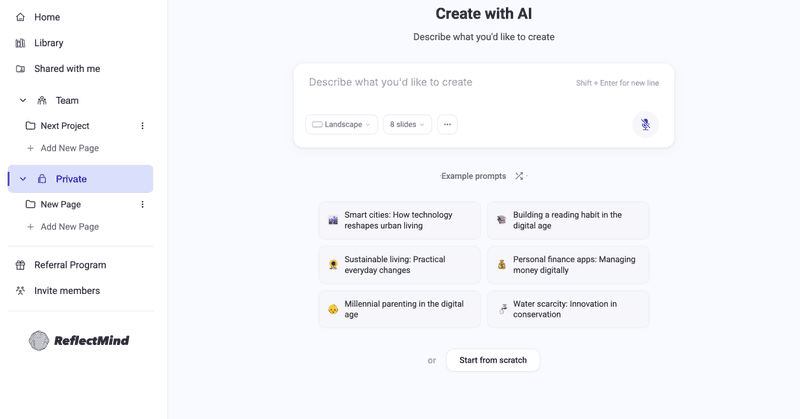Choose Millennial parenting example prompt
800x419 pixels.
(x=399, y=309)
